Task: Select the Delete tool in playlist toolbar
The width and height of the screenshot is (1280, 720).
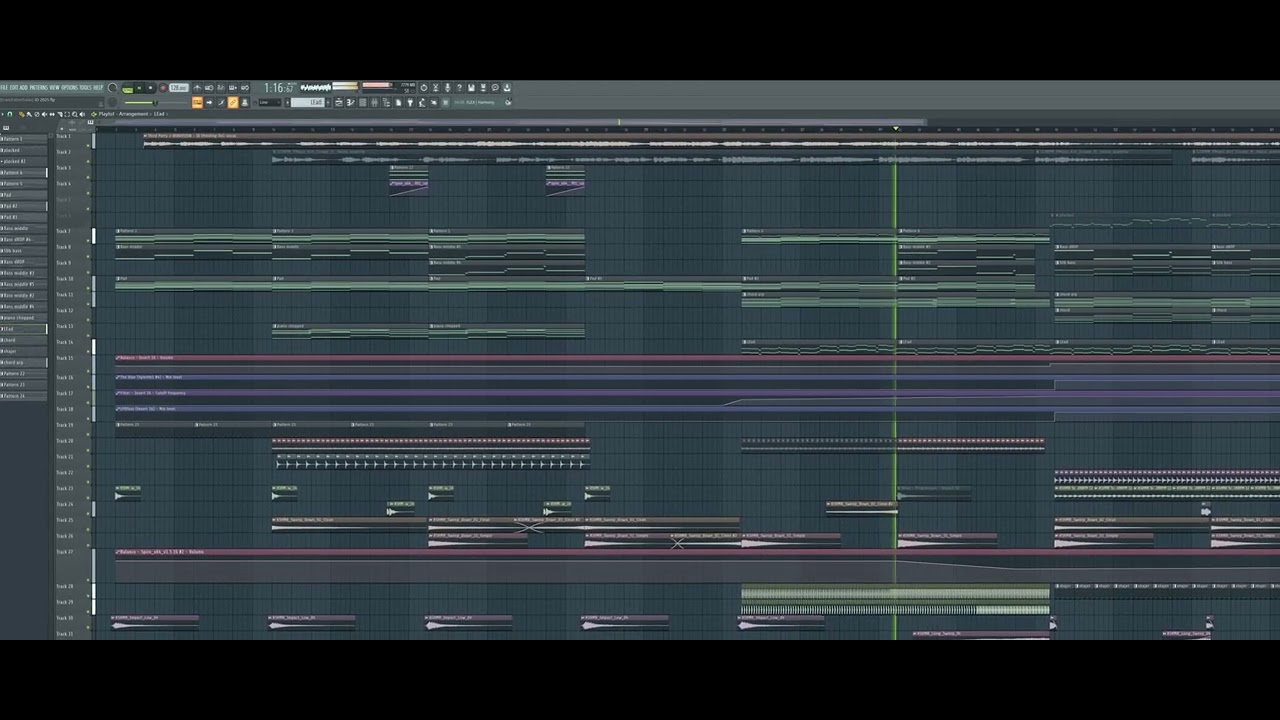Action: pyautogui.click(x=37, y=114)
